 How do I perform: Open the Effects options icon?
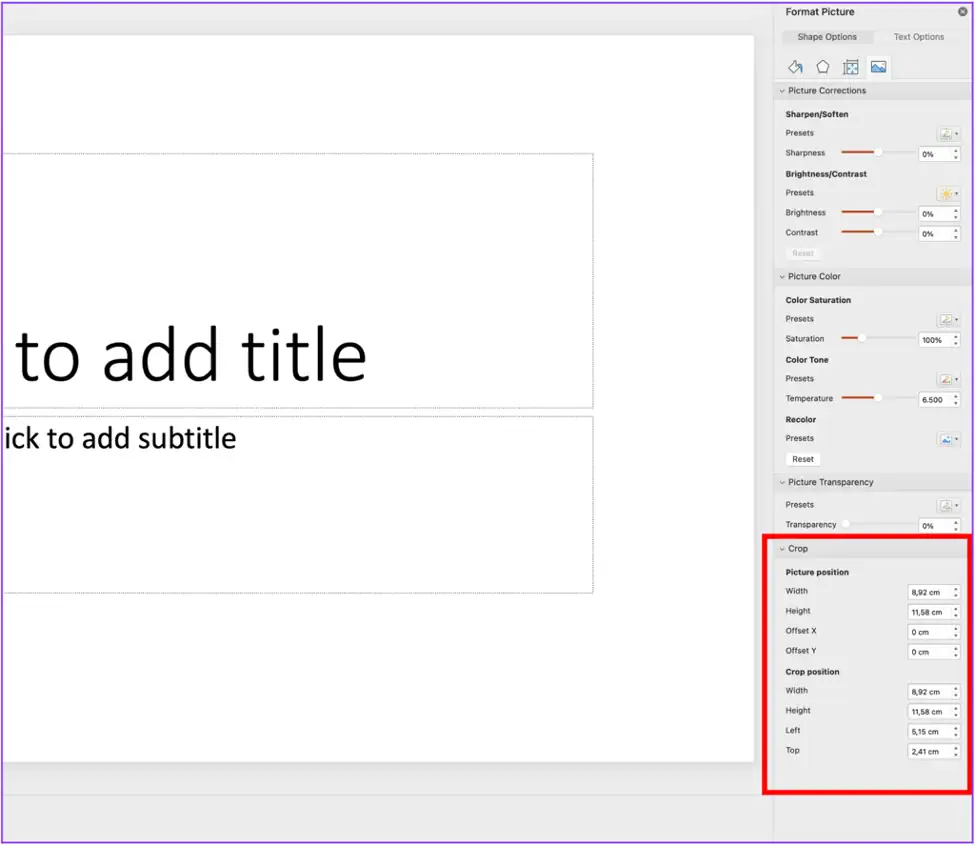pos(823,67)
